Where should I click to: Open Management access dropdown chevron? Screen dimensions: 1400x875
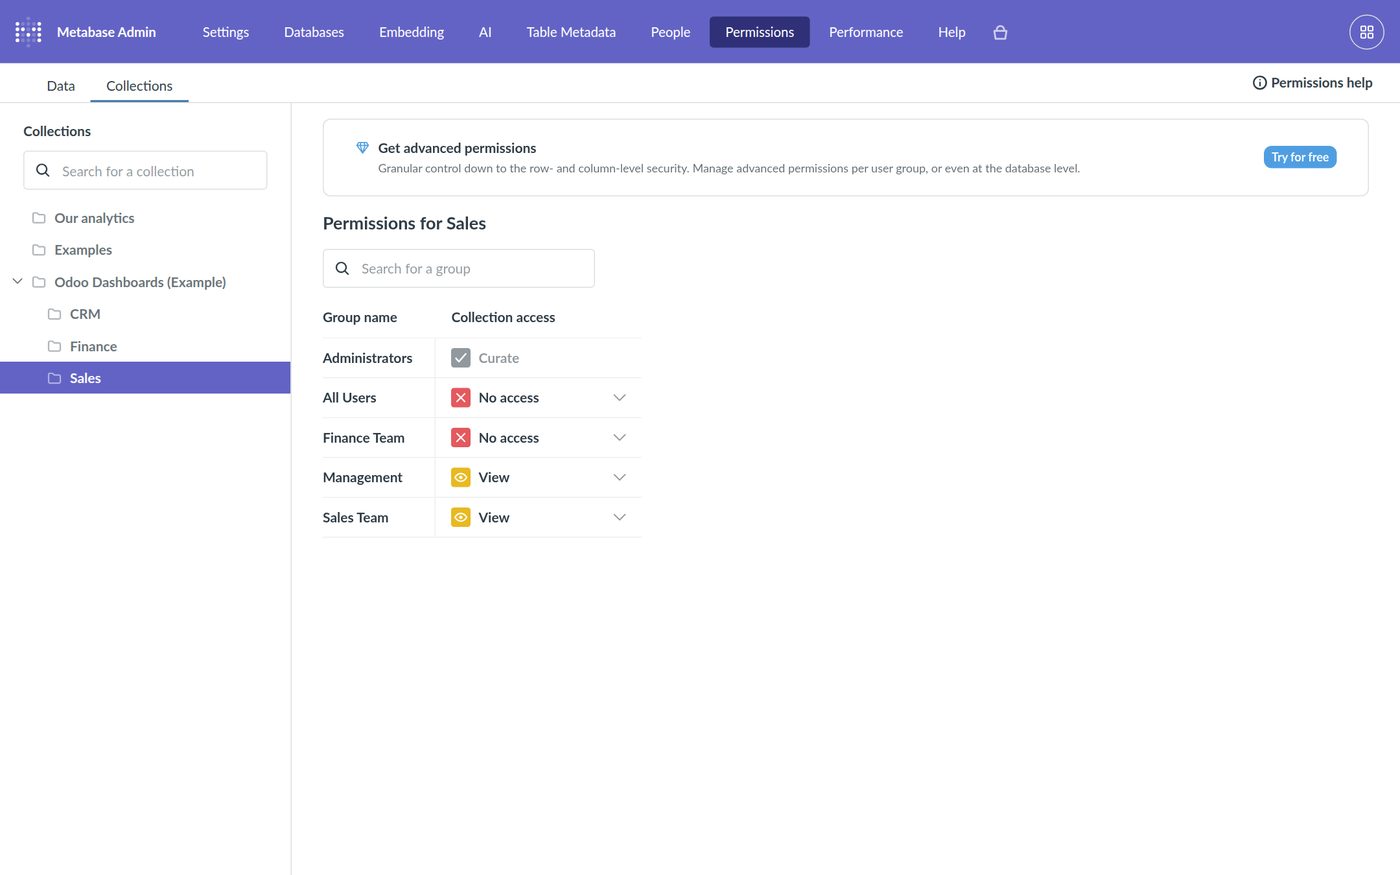[620, 478]
